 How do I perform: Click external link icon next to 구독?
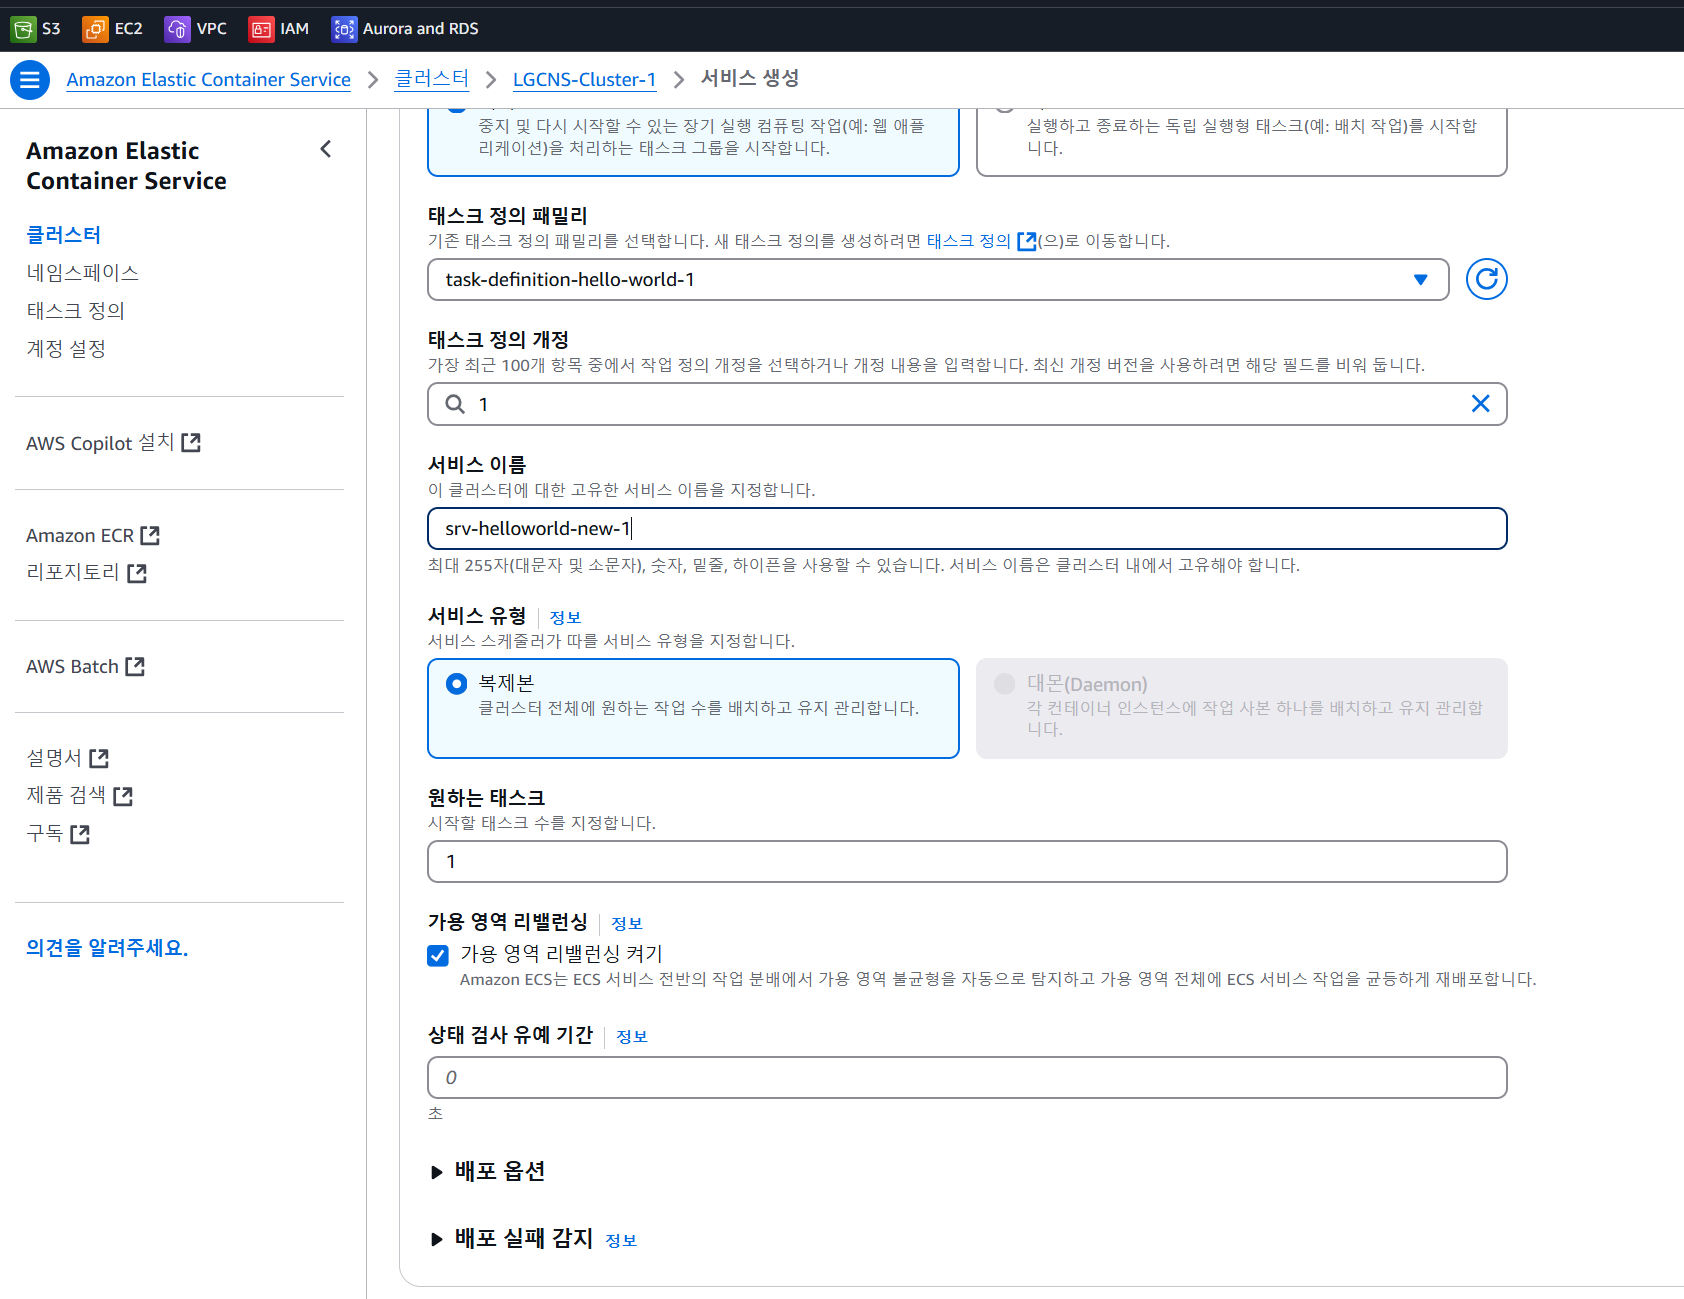point(80,834)
